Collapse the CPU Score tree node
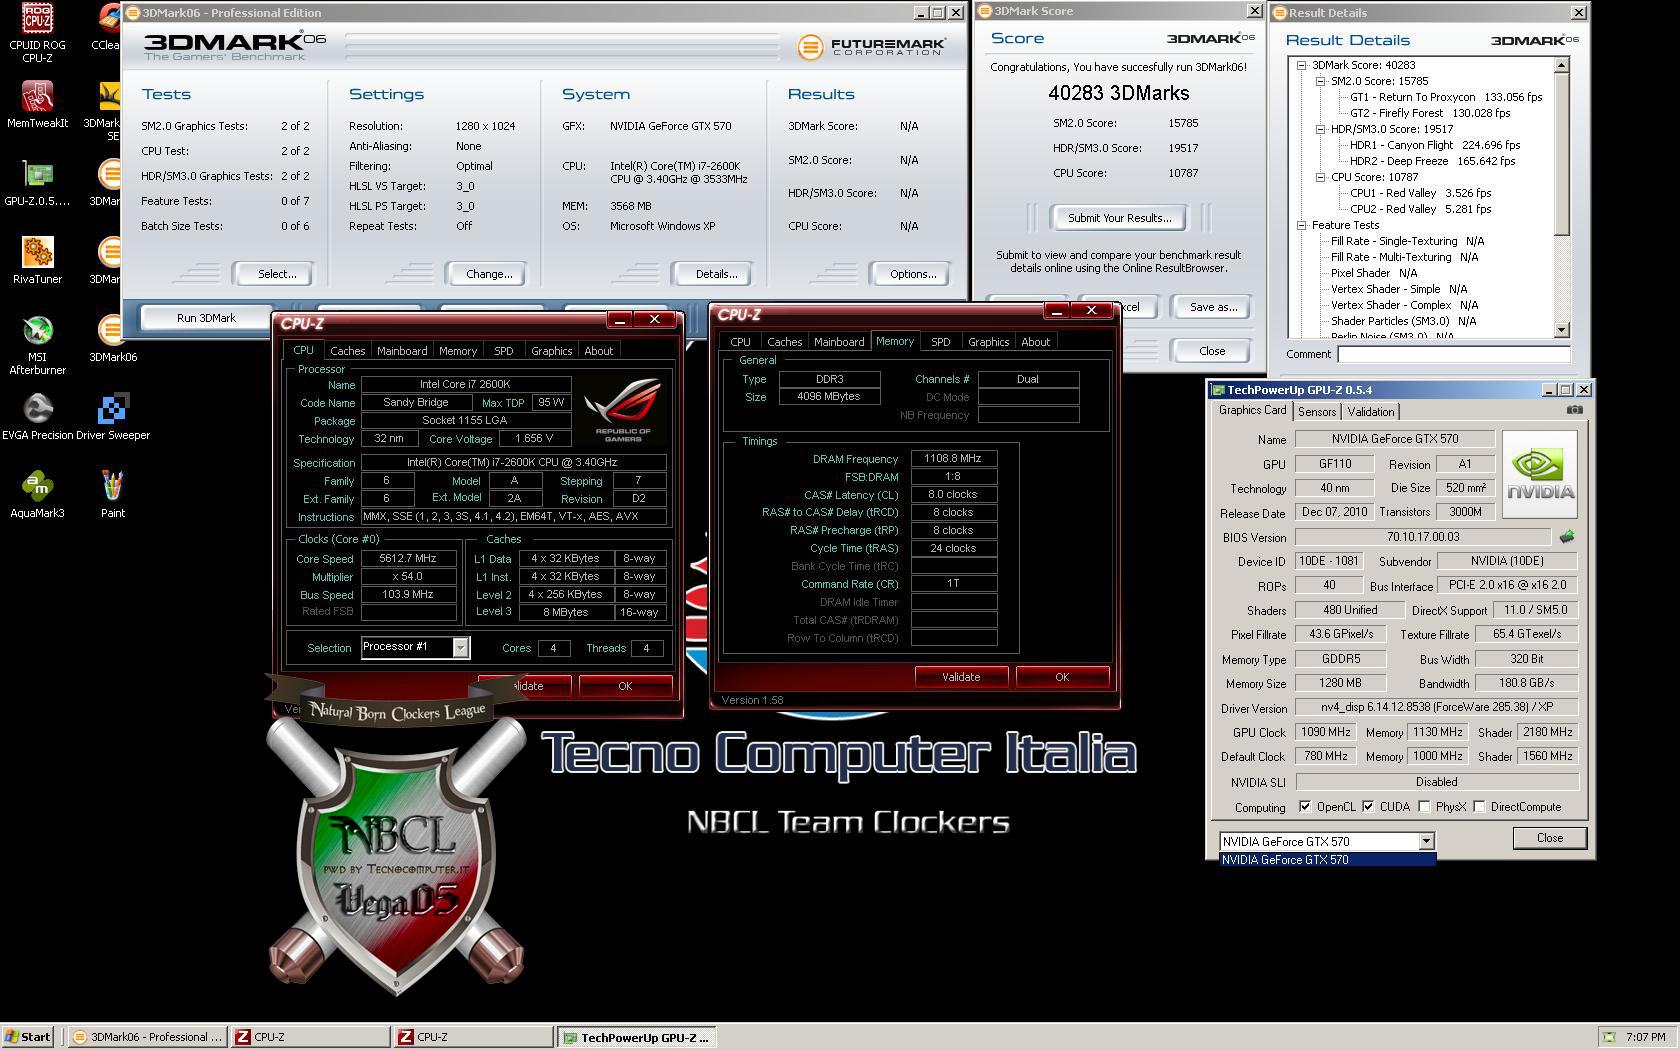The height and width of the screenshot is (1050, 1680). point(1320,177)
